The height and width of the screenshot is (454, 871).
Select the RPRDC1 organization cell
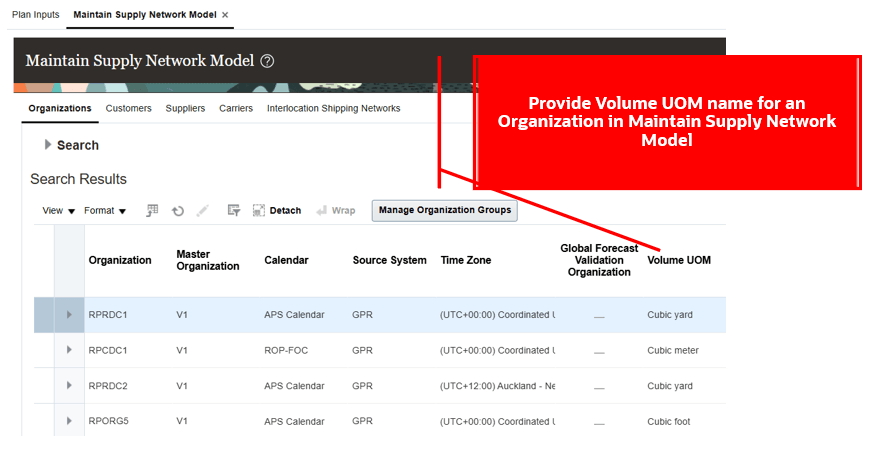[x=108, y=315]
